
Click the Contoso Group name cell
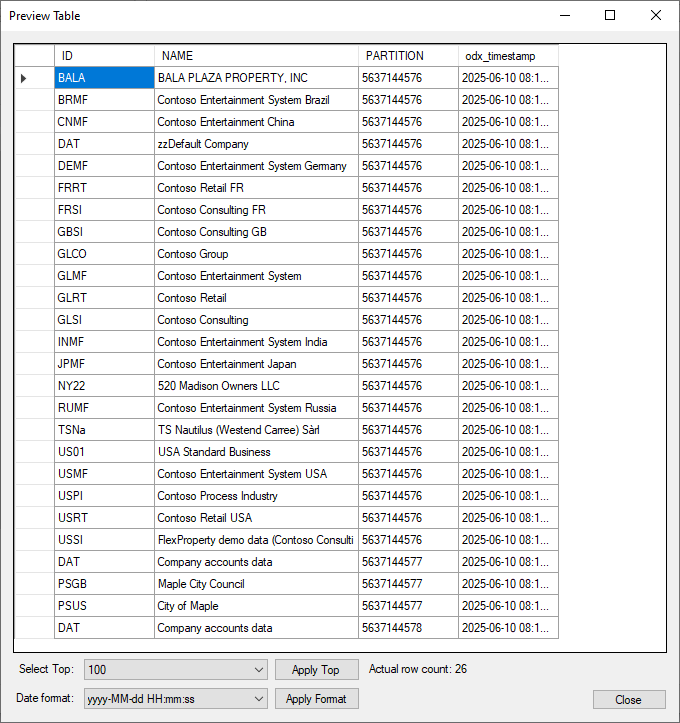tap(256, 254)
